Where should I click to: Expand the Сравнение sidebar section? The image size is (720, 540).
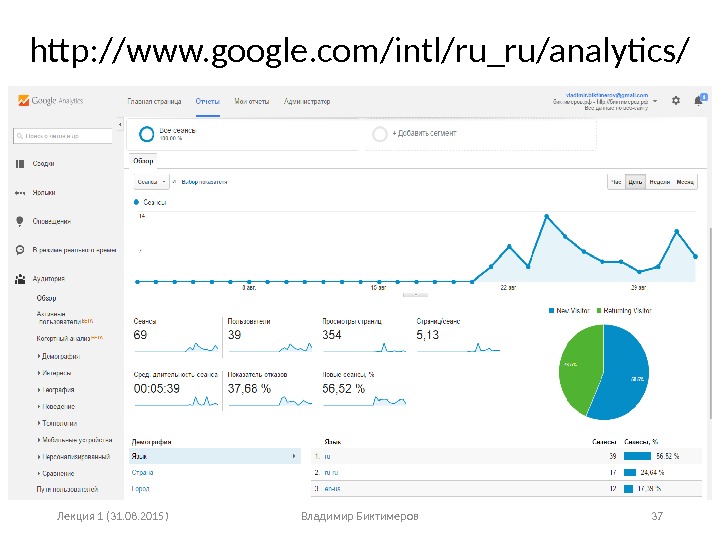(x=56, y=473)
